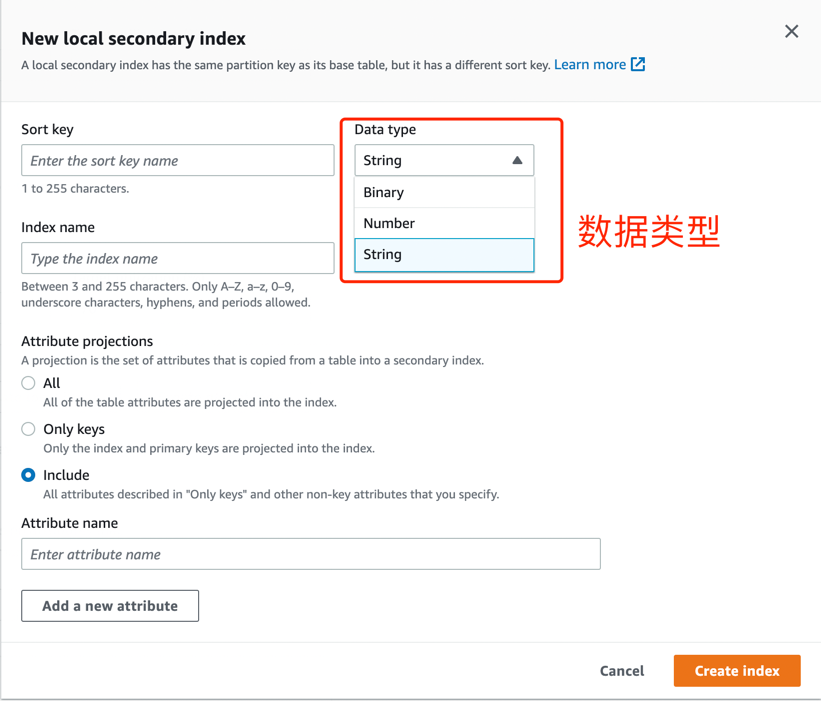The width and height of the screenshot is (821, 701).
Task: Close the New local secondary index dialog
Action: [791, 31]
